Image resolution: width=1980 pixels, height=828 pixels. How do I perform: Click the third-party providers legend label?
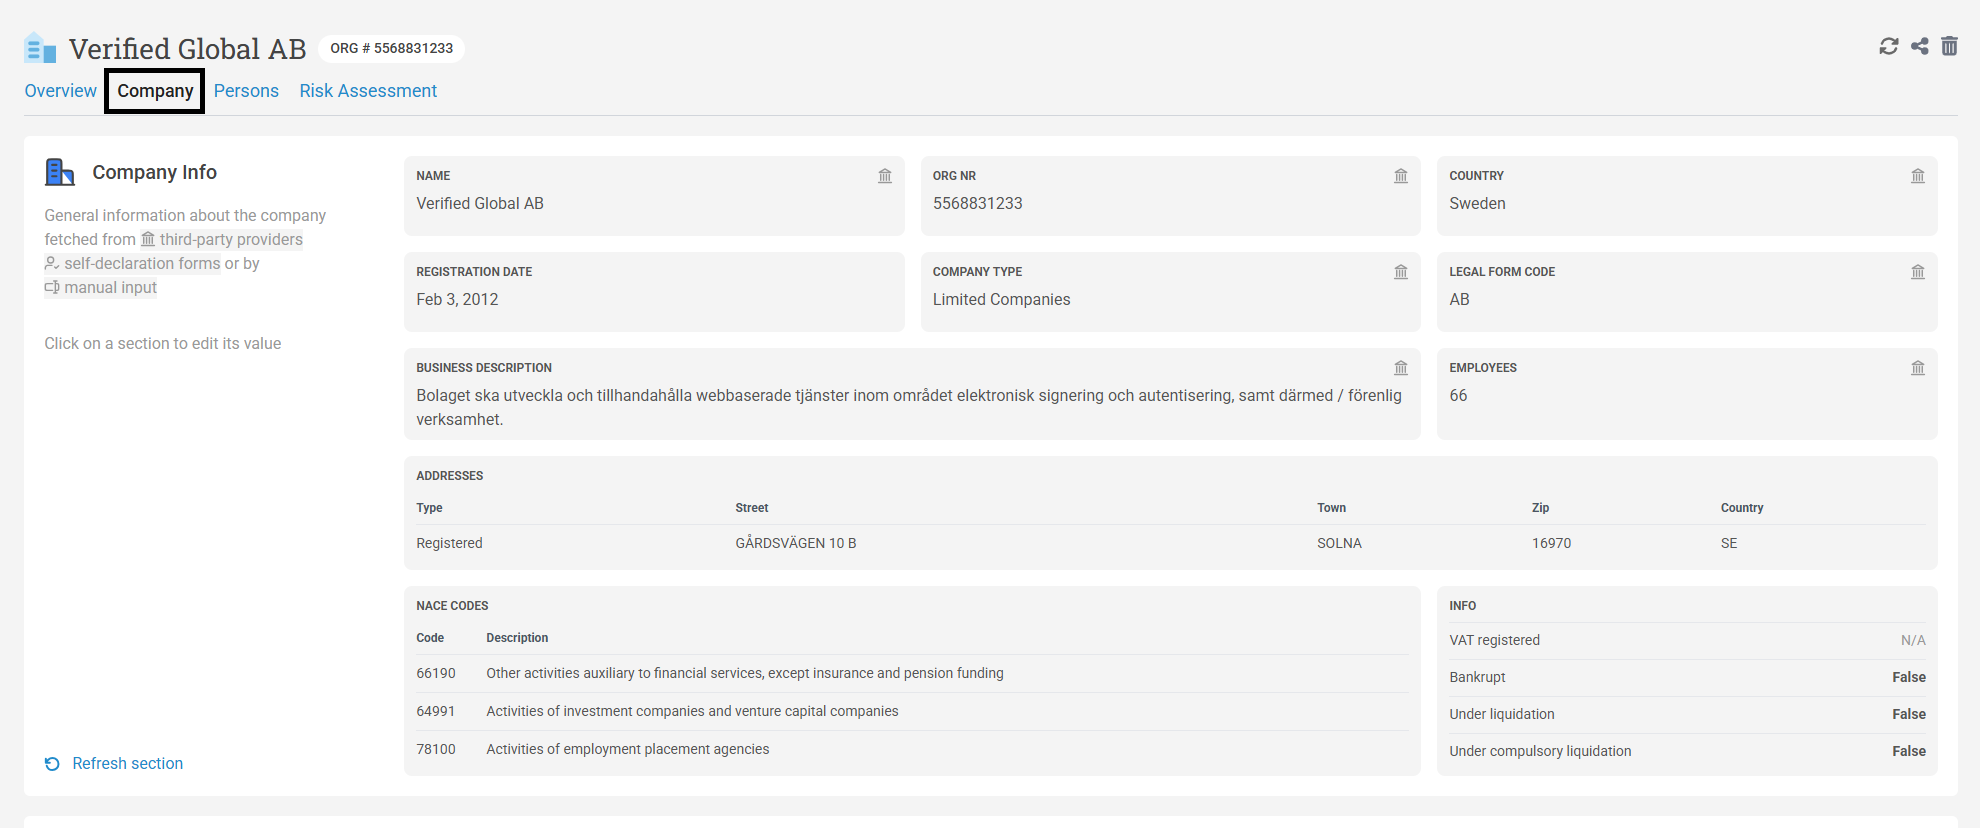[x=231, y=239]
